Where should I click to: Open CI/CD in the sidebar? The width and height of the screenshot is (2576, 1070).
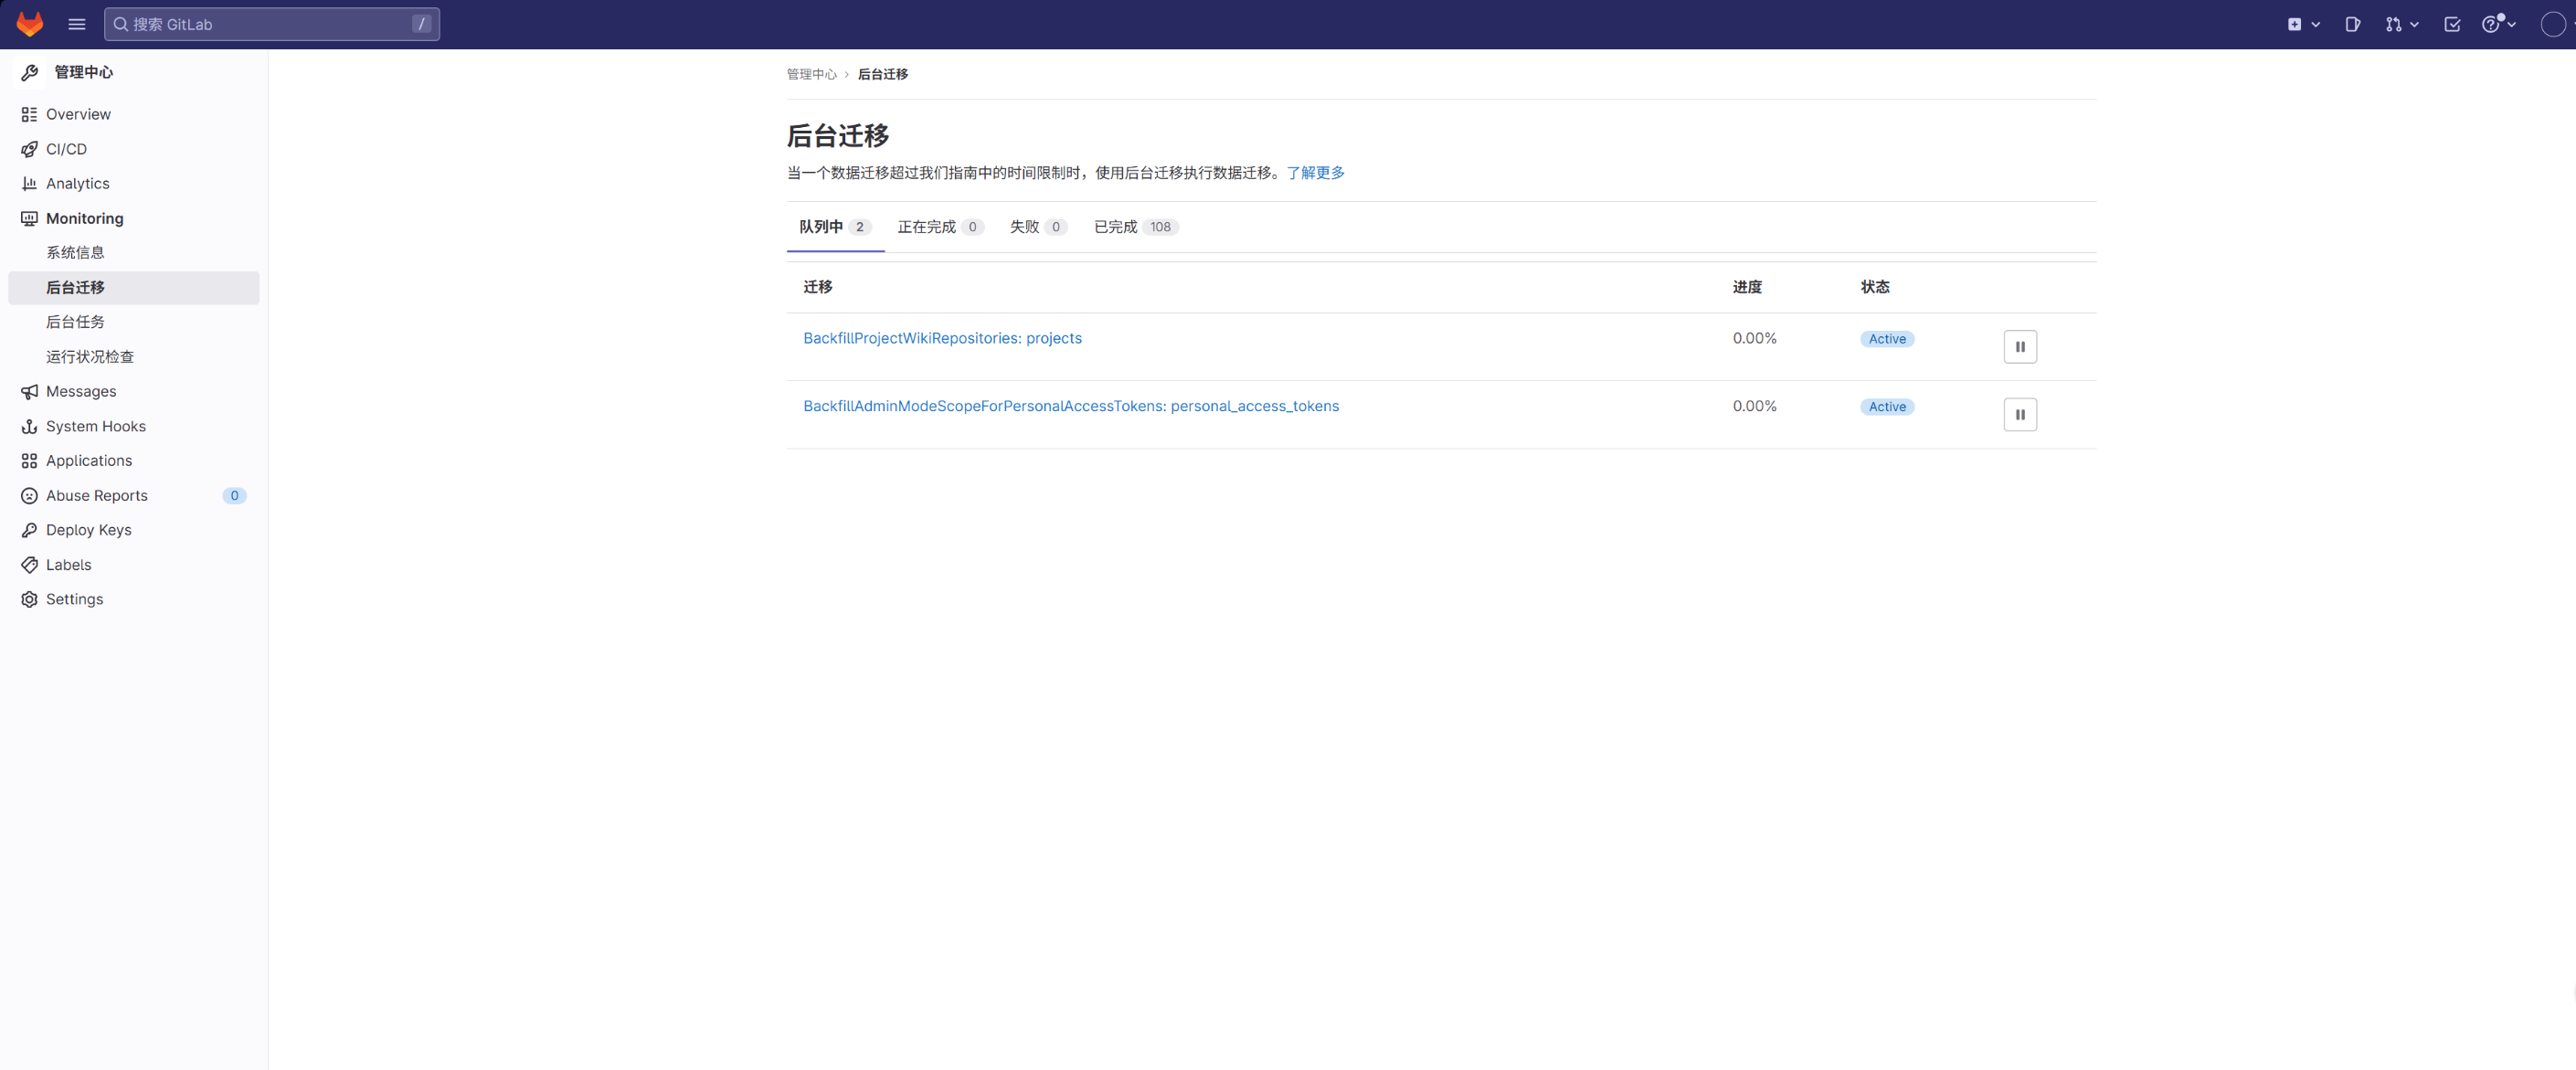[66, 149]
